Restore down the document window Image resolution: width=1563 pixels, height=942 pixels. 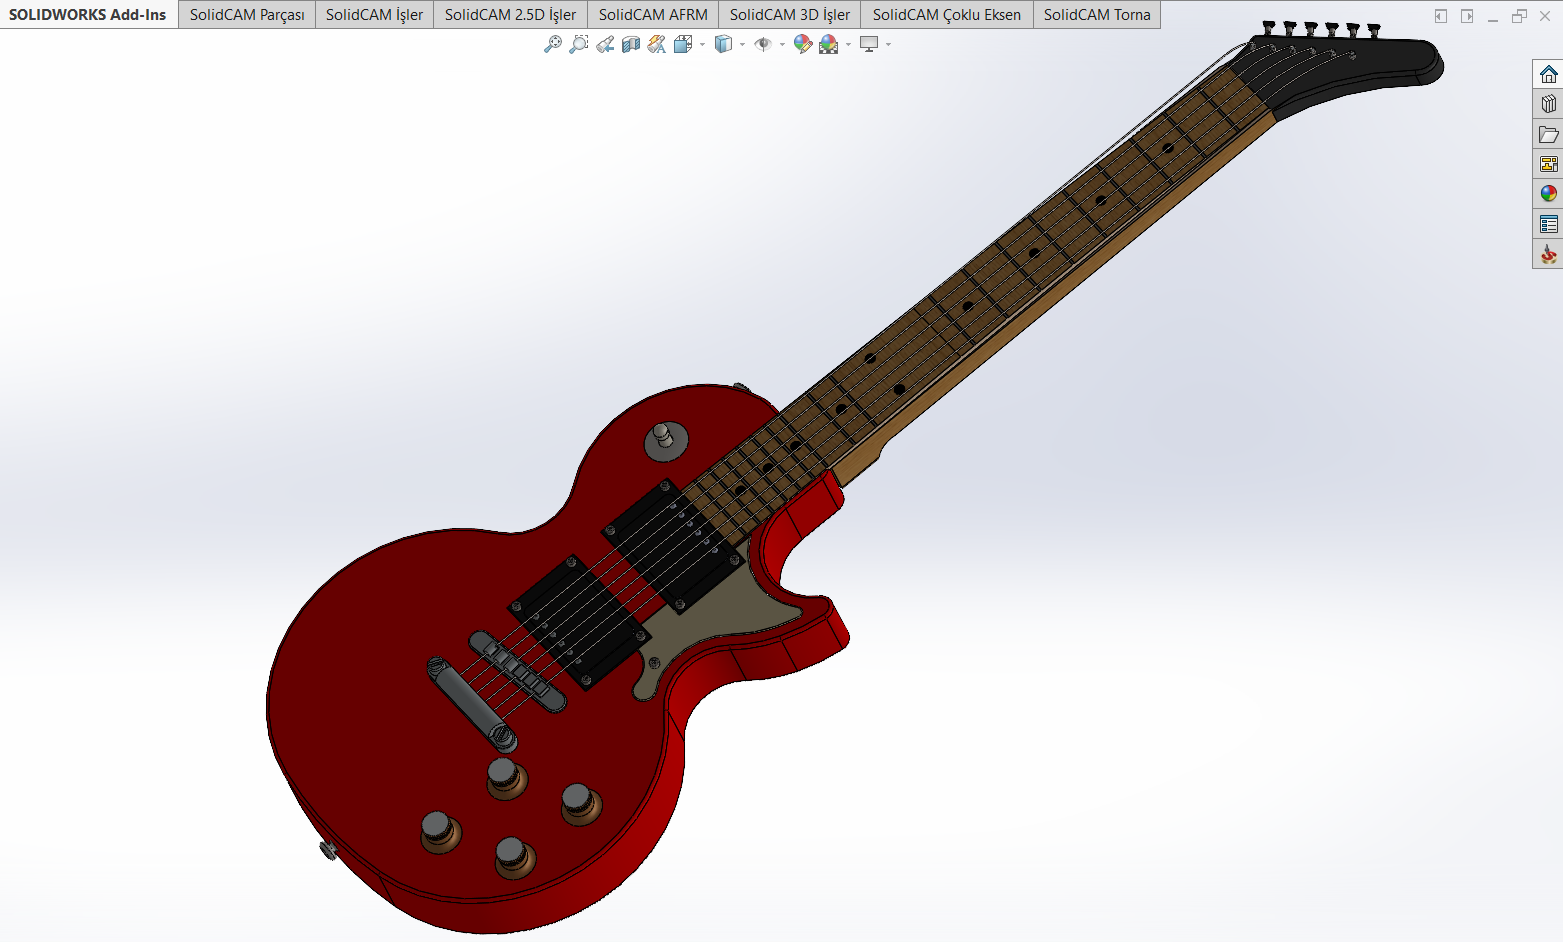(x=1519, y=16)
